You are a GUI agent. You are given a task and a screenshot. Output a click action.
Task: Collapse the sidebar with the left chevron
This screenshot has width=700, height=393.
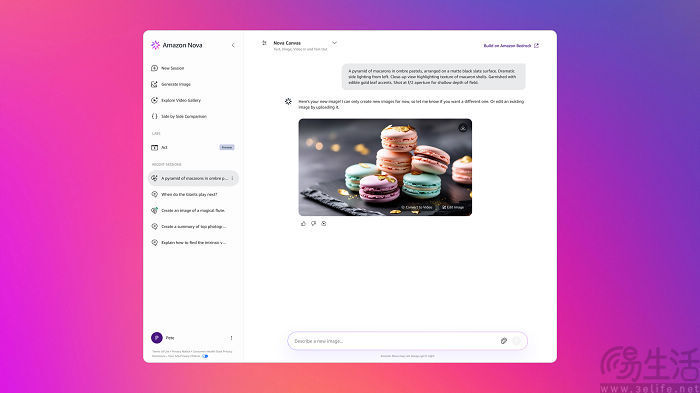[x=233, y=45]
